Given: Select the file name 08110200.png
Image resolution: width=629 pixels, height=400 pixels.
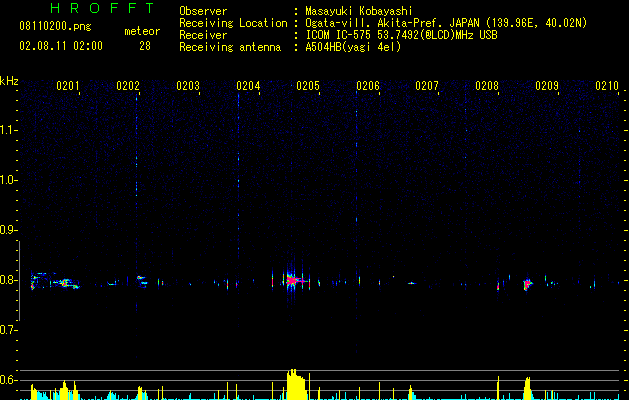Looking at the screenshot, I should (x=55, y=27).
